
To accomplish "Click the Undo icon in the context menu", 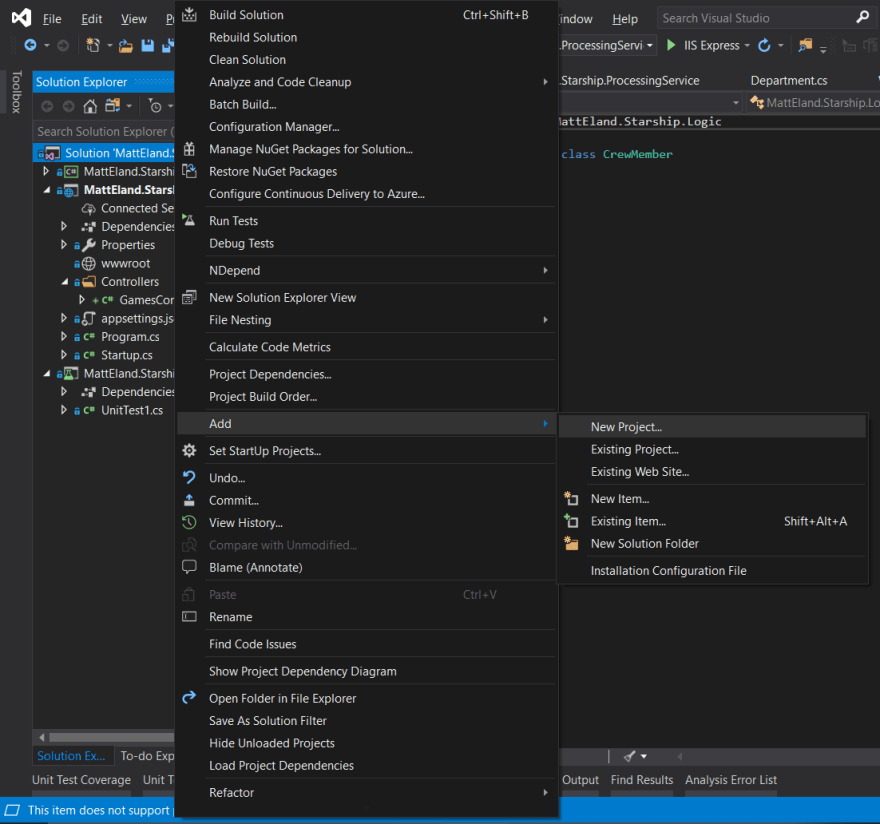I will (x=190, y=478).
